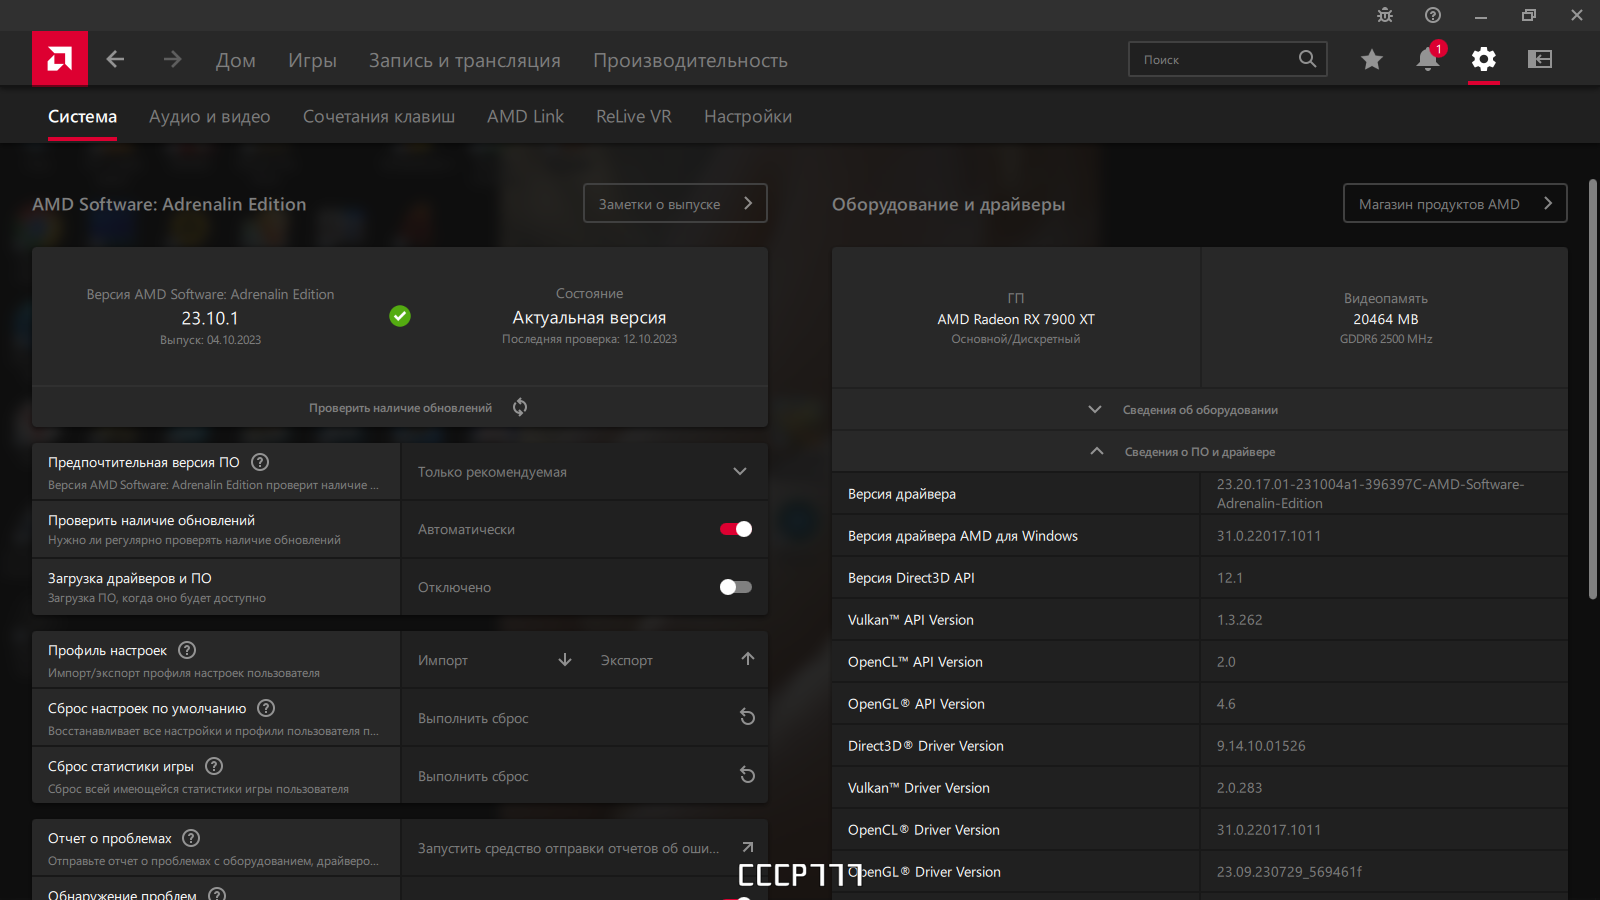Image resolution: width=1600 pixels, height=900 pixels.
Task: Click reset icon for Сброс статистики игры
Action: tap(747, 775)
